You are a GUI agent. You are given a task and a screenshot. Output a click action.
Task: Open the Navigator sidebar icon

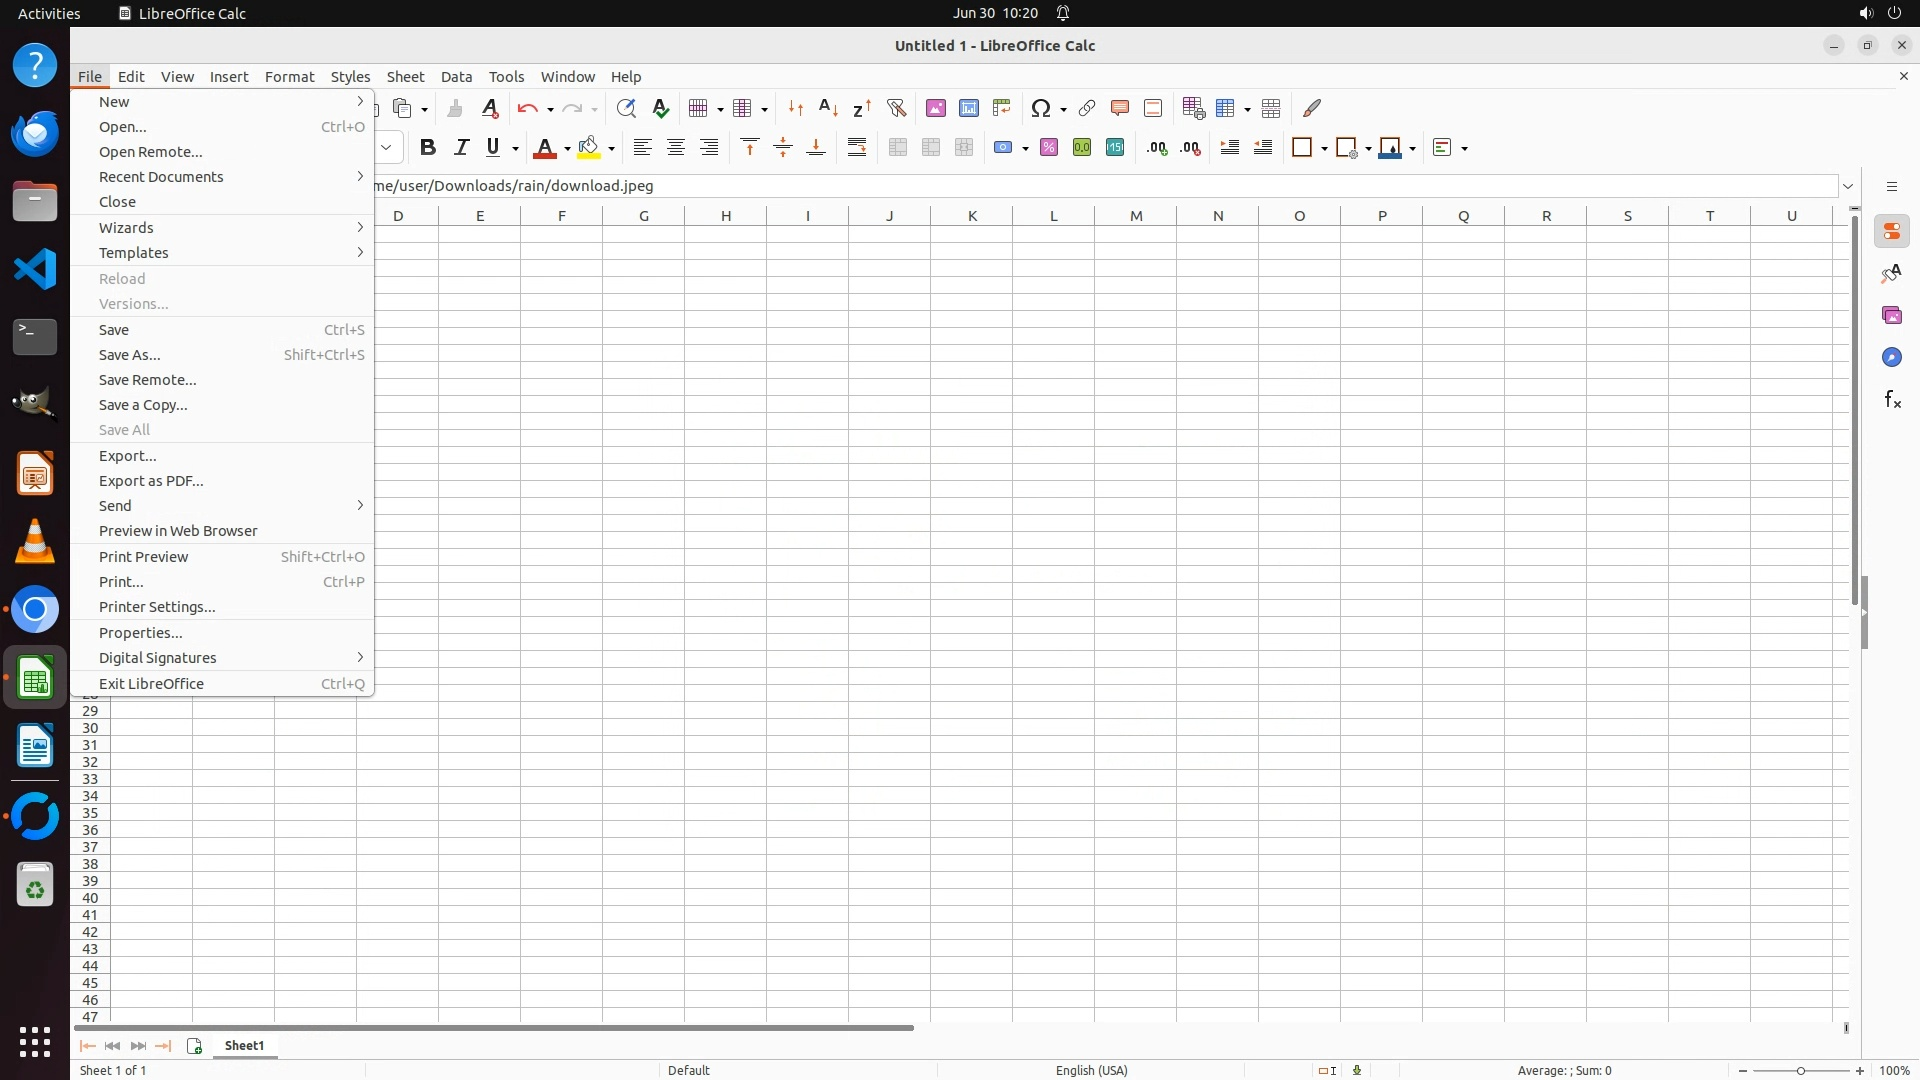click(1892, 358)
